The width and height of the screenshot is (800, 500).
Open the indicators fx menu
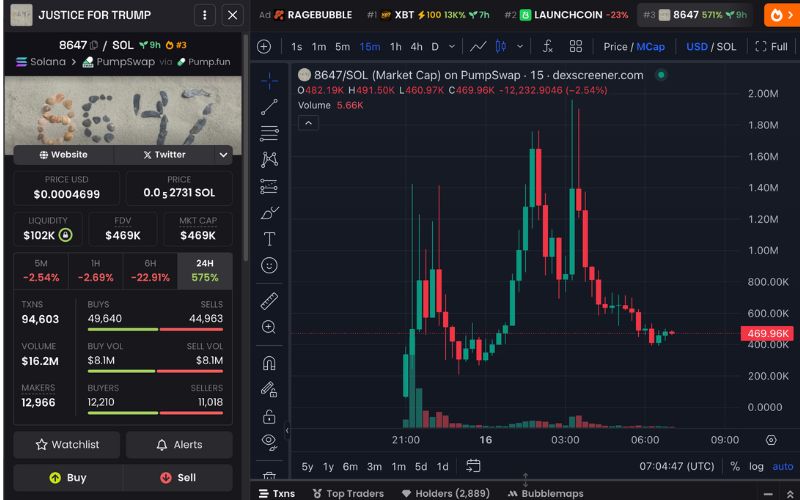[x=547, y=47]
